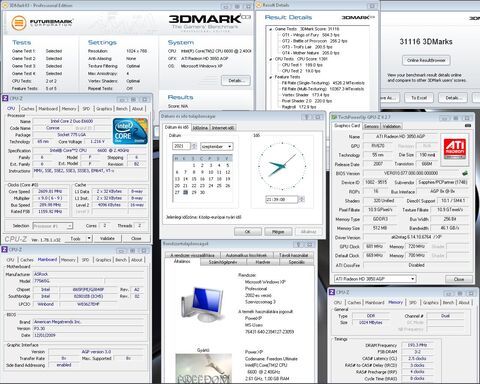The image size is (480, 384).
Task: Click the screenshot camera icon in GPU-Z
Action: click(x=468, y=126)
